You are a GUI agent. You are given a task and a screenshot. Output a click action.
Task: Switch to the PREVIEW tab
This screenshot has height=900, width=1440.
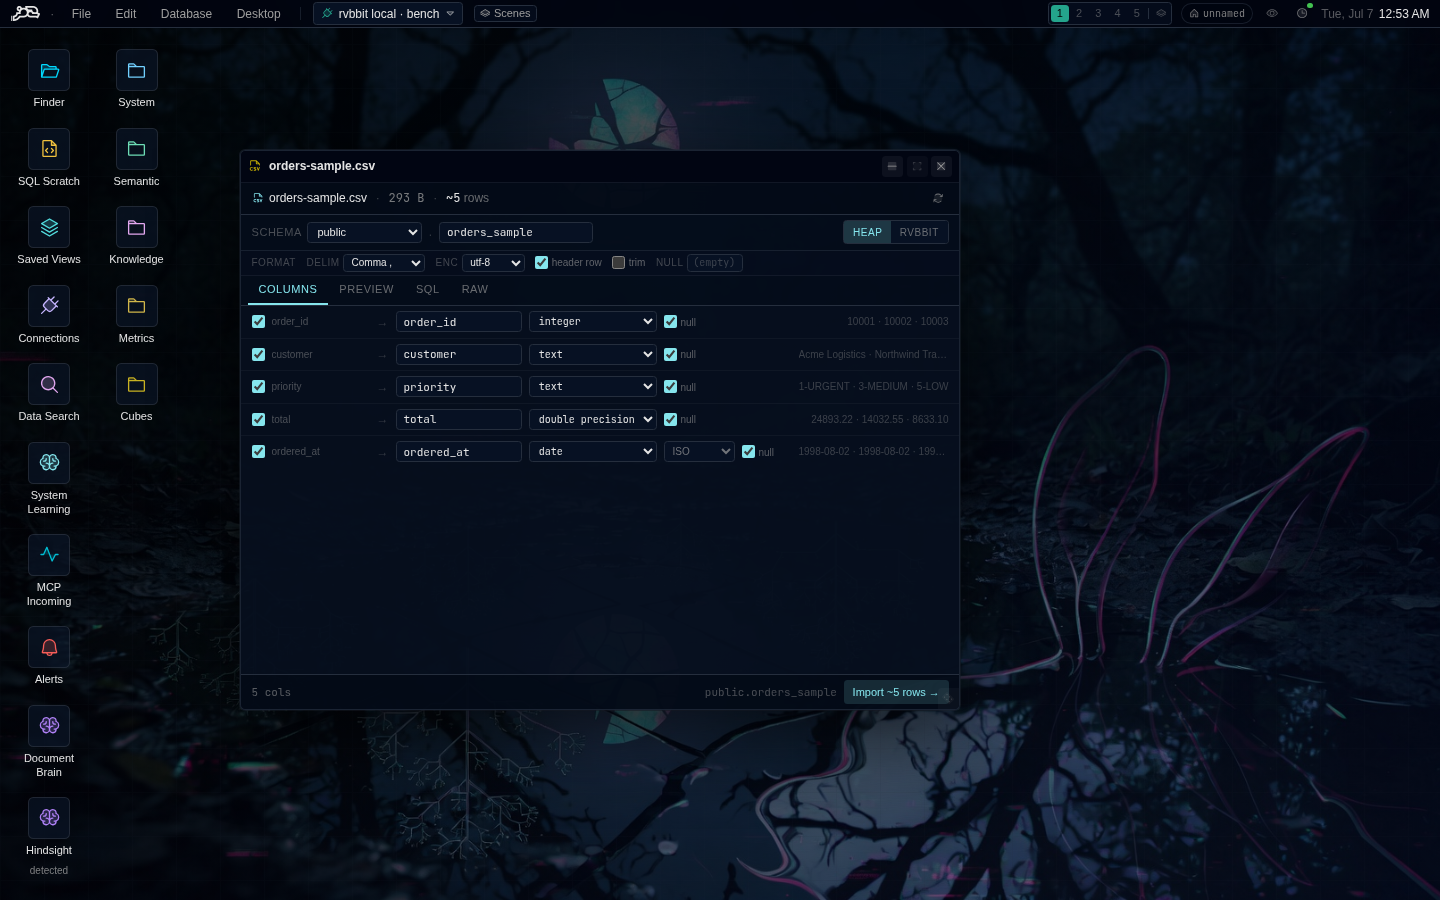click(x=366, y=289)
